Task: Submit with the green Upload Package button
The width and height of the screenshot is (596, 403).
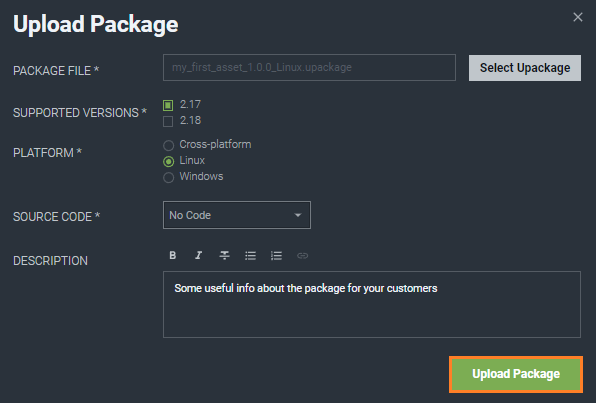Action: (x=516, y=374)
